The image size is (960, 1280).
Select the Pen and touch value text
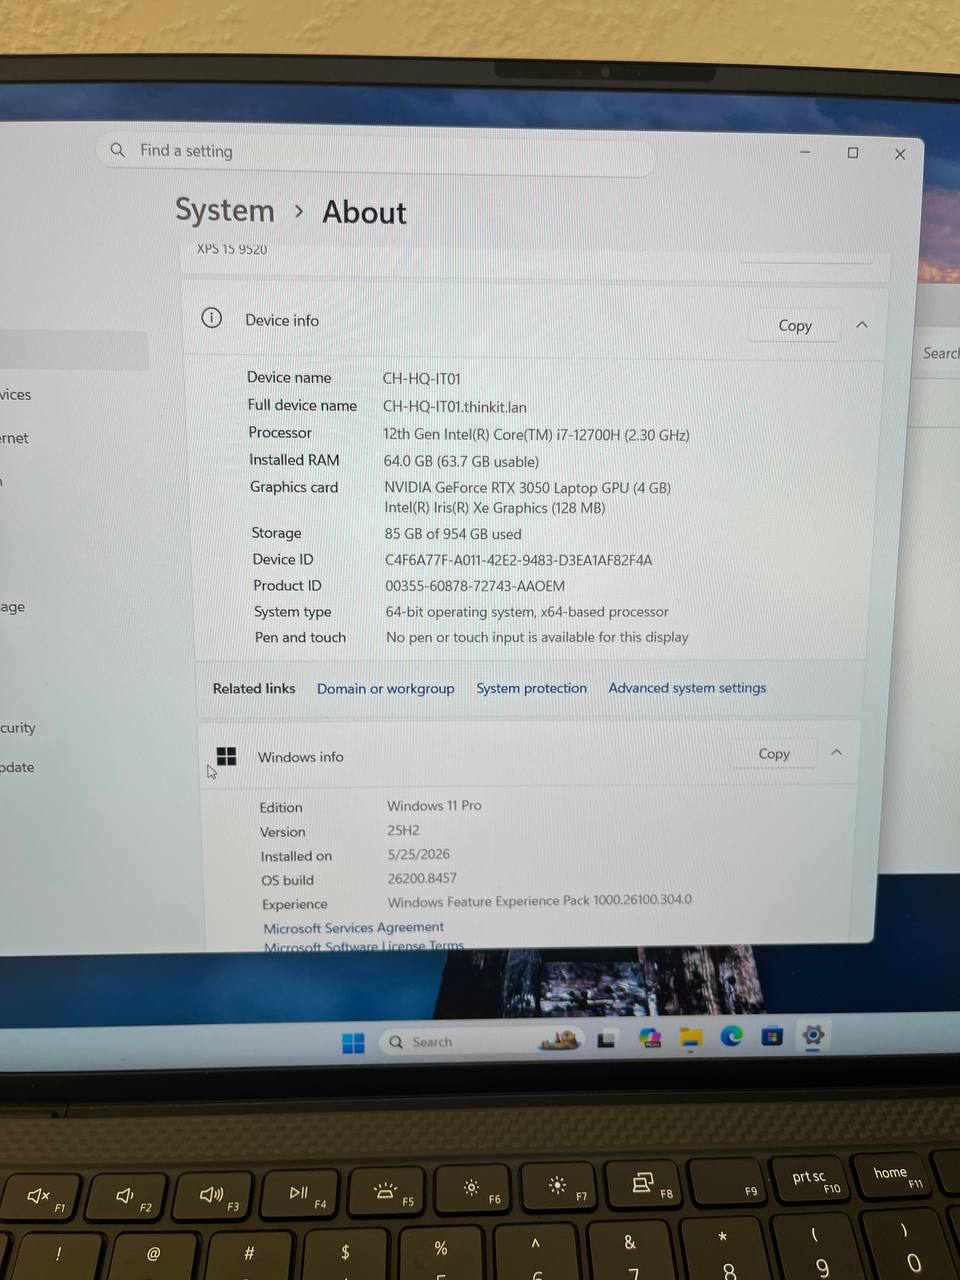tap(538, 637)
